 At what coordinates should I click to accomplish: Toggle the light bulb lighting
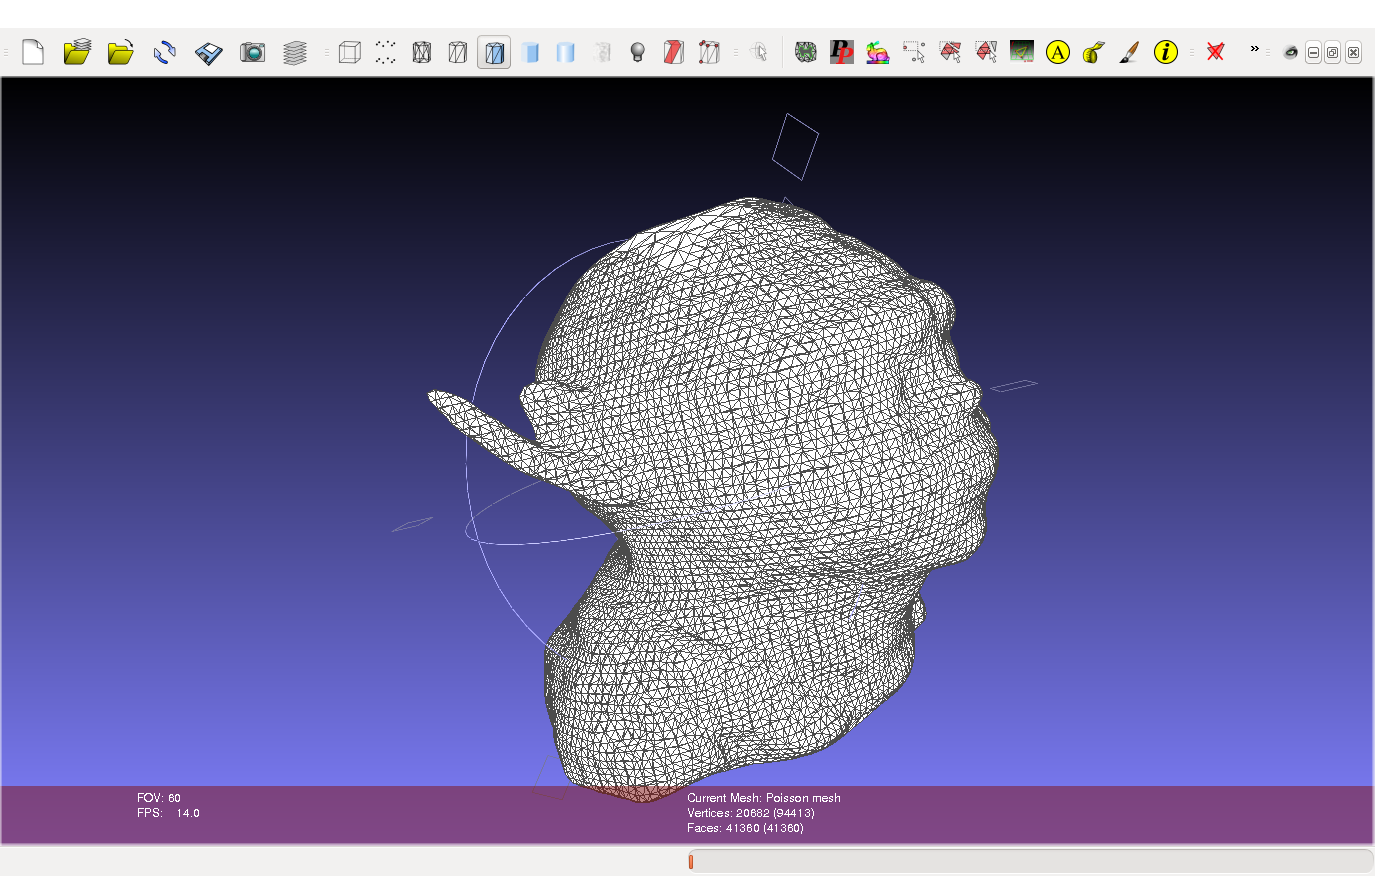[637, 52]
